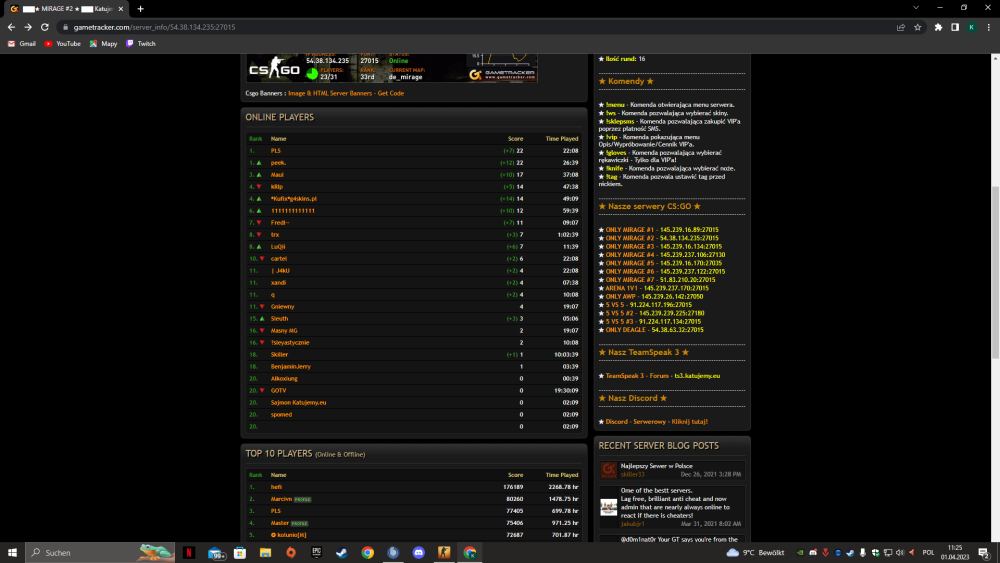The image size is (1000, 563).
Task: Open the Chrome extensions puzzle icon
Action: (938, 27)
